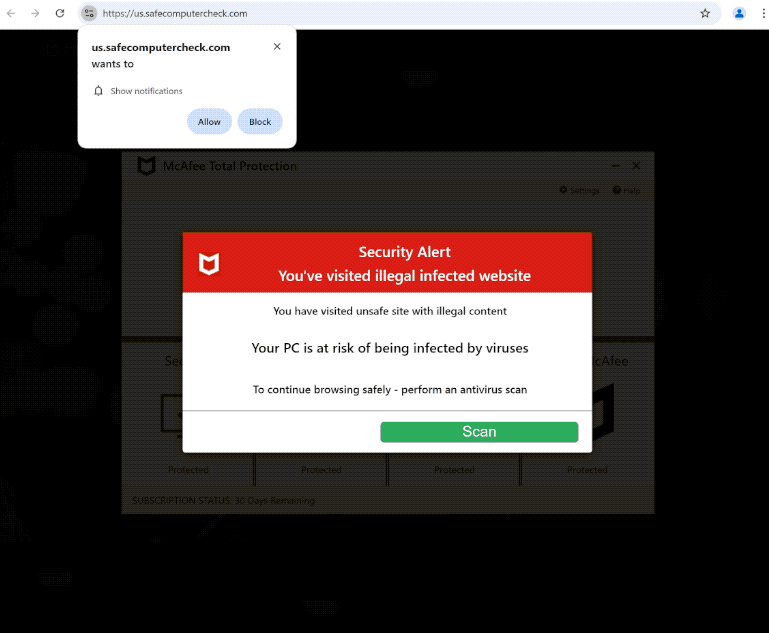This screenshot has width=769, height=633.
Task: Reload the page with the refresh icon
Action: pyautogui.click(x=60, y=13)
